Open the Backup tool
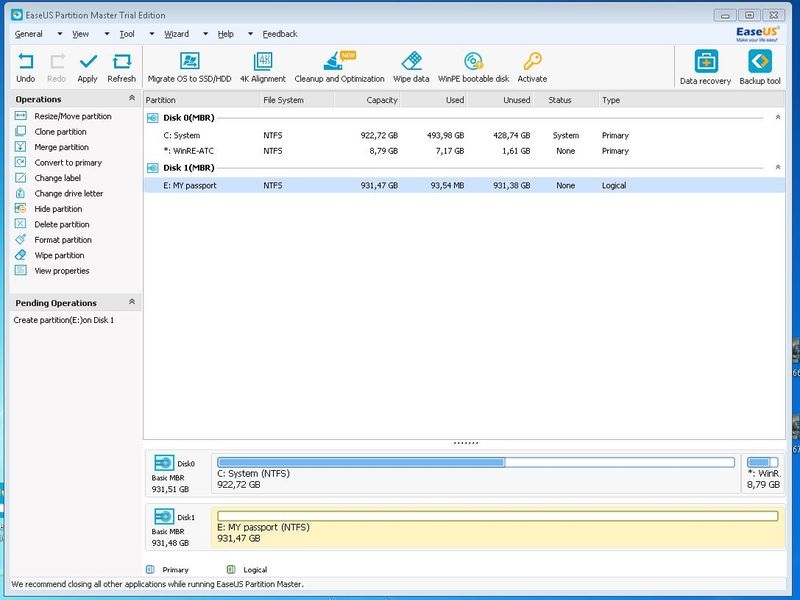 pyautogui.click(x=760, y=61)
